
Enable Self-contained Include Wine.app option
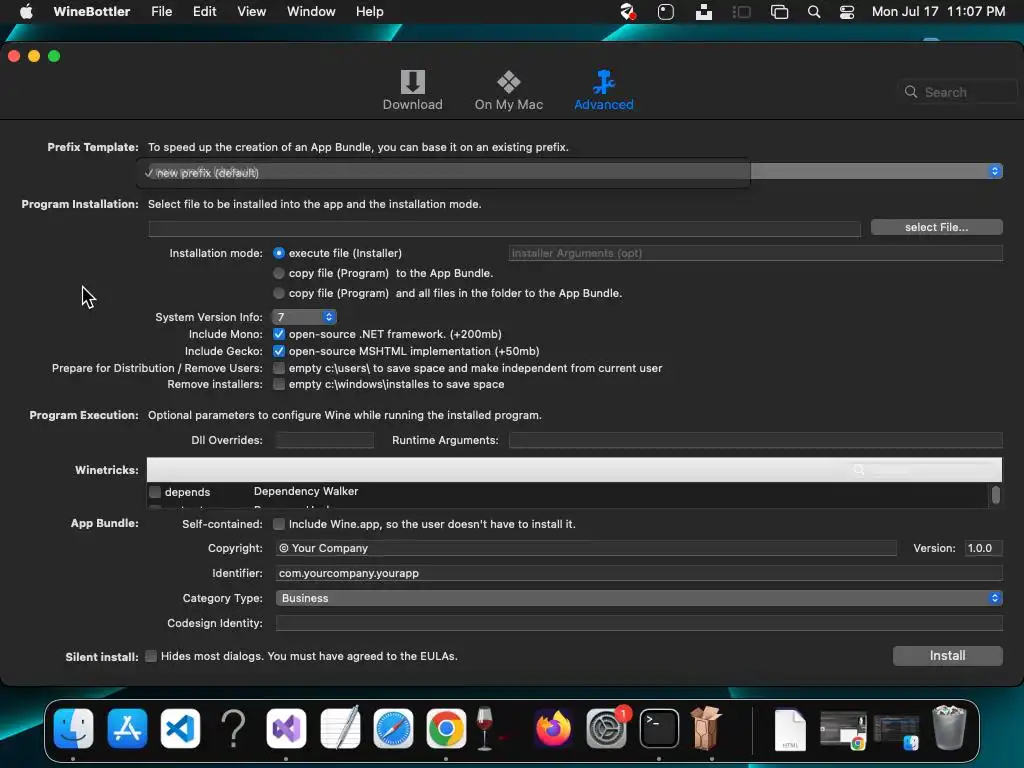pyautogui.click(x=279, y=524)
